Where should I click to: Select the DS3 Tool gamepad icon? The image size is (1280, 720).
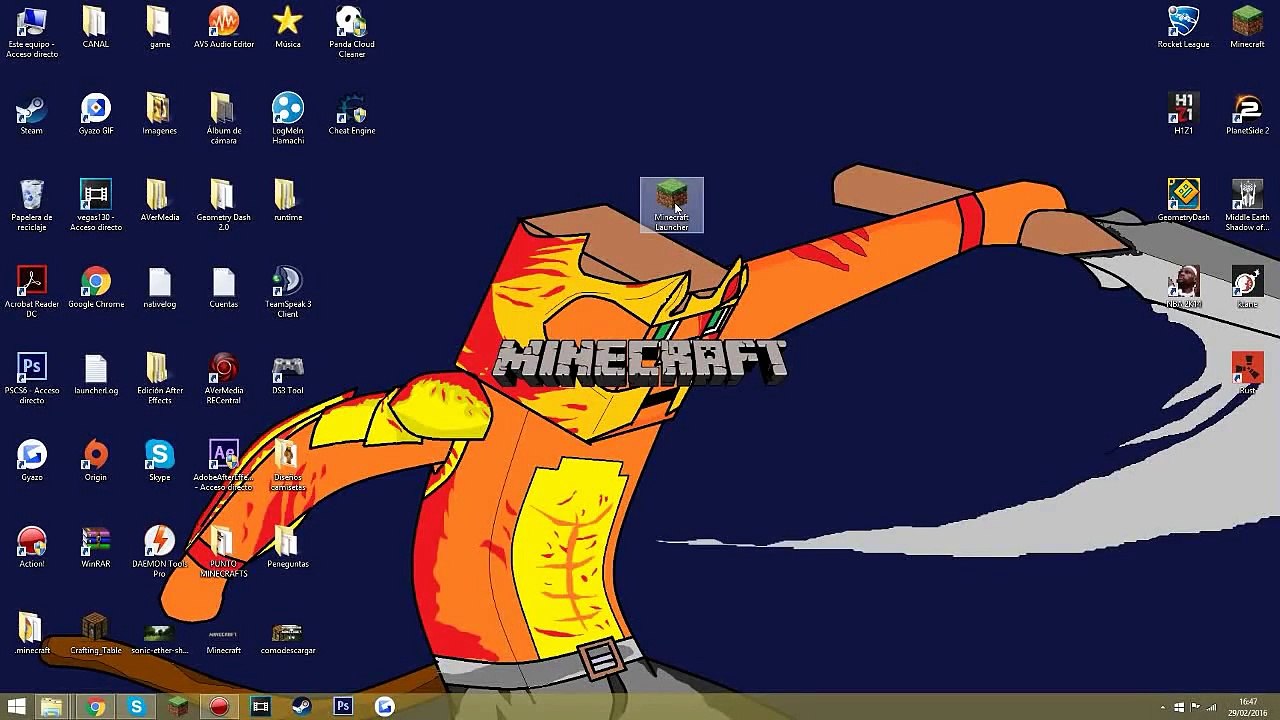coord(287,374)
